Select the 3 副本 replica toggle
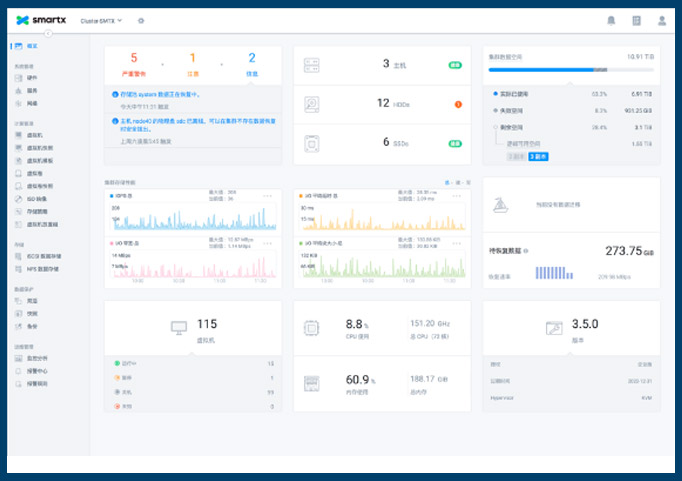Screen dimensions: 682x481 pyautogui.click(x=538, y=157)
